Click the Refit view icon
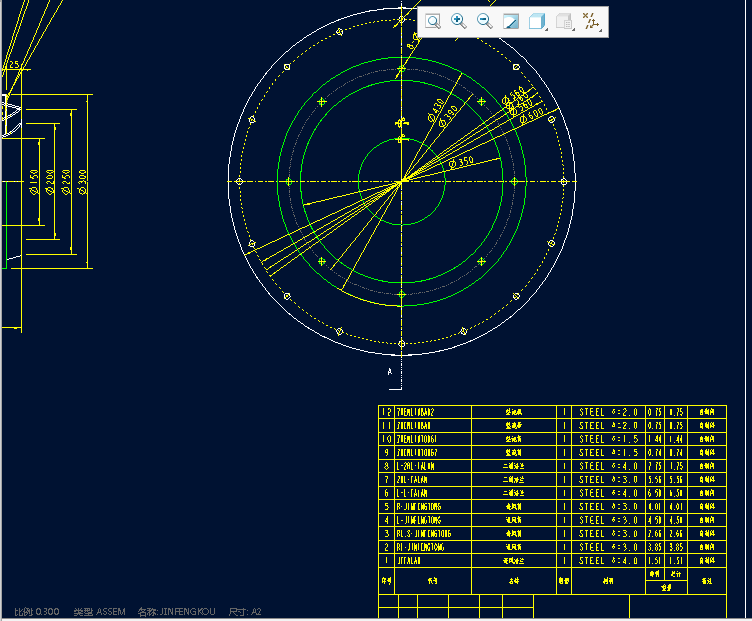Screen dimensions: 752x621 tap(433, 21)
